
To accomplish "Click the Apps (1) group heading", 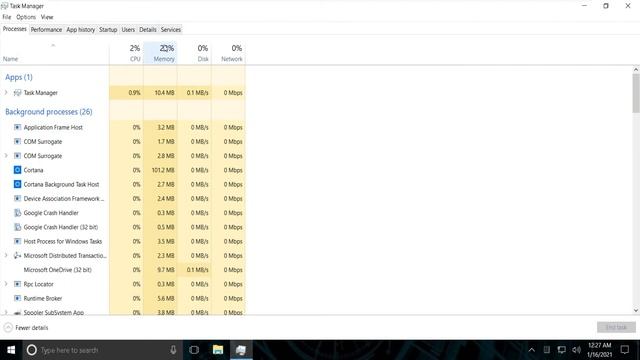I will (19, 77).
